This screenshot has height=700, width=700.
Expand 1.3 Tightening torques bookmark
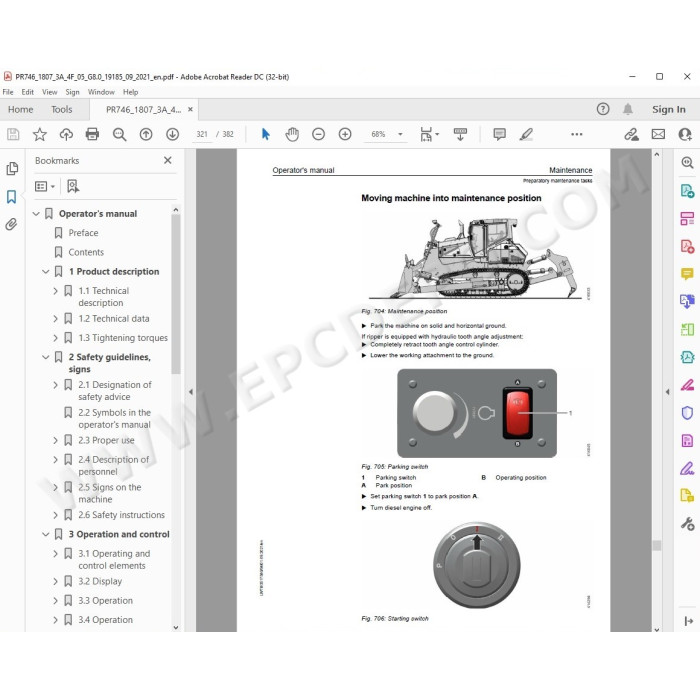pyautogui.click(x=55, y=338)
